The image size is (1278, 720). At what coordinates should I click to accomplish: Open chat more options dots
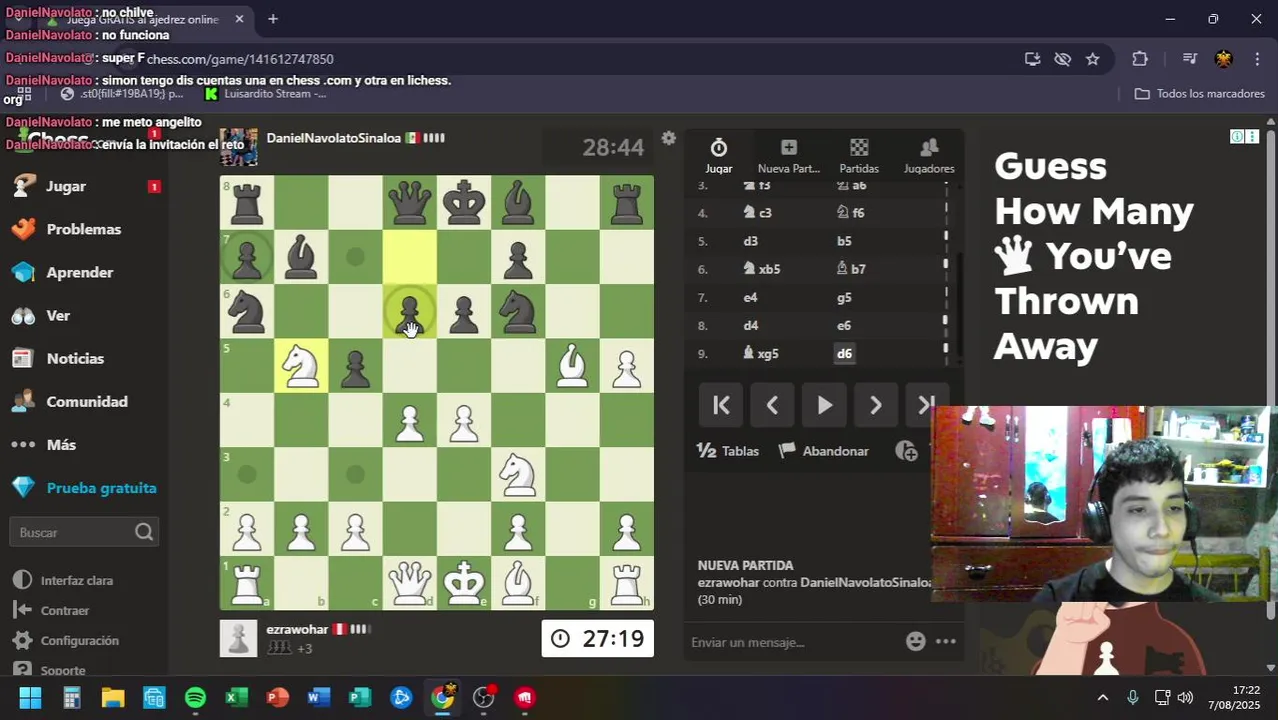(x=945, y=642)
